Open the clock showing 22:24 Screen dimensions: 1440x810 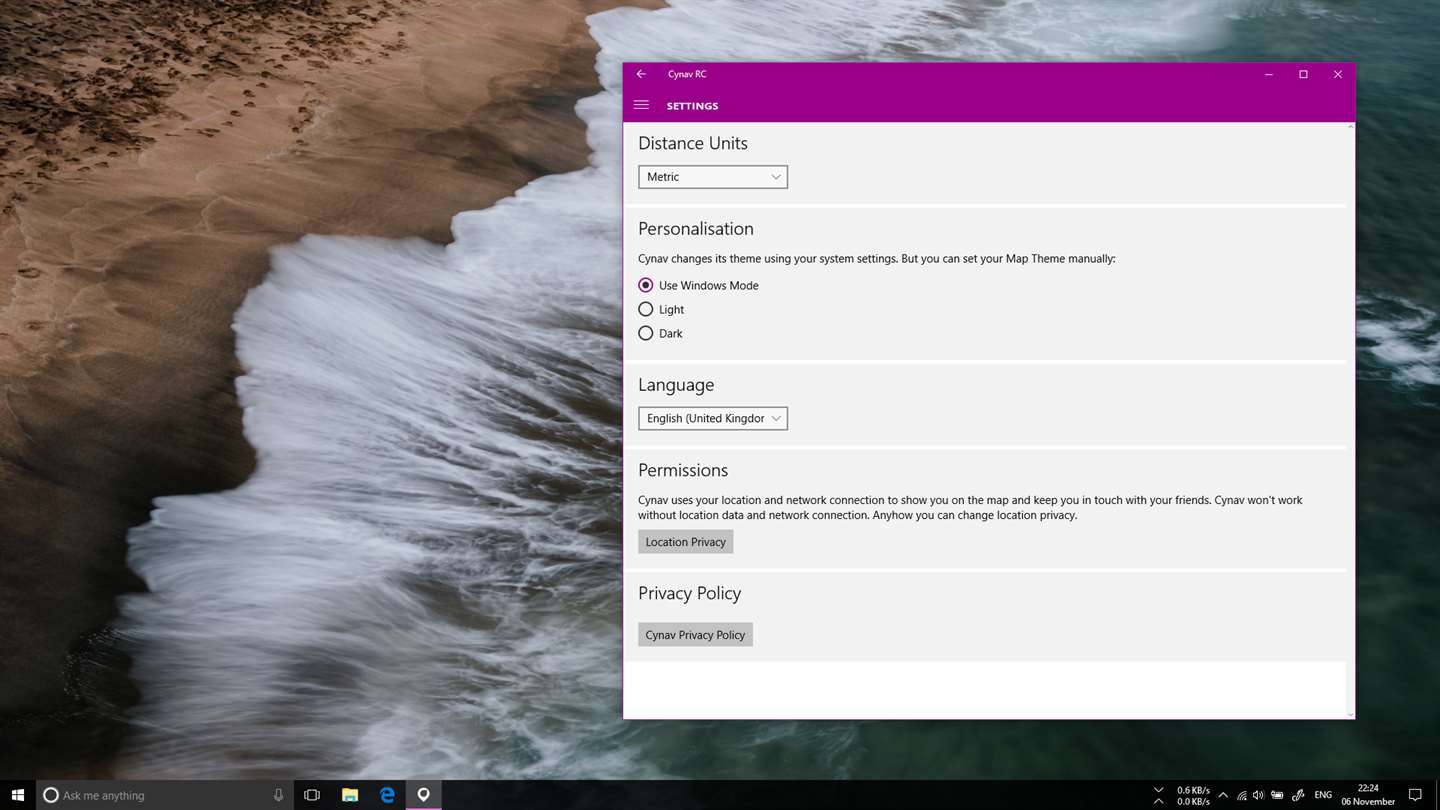tap(1368, 795)
